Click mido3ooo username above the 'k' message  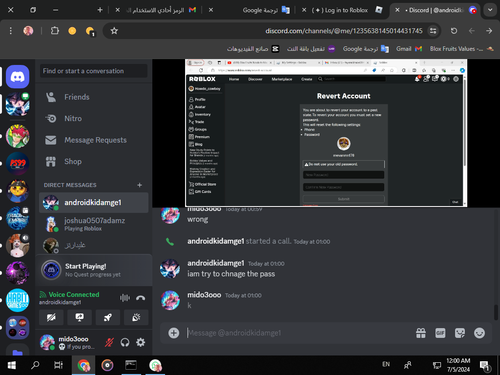pyautogui.click(x=204, y=295)
